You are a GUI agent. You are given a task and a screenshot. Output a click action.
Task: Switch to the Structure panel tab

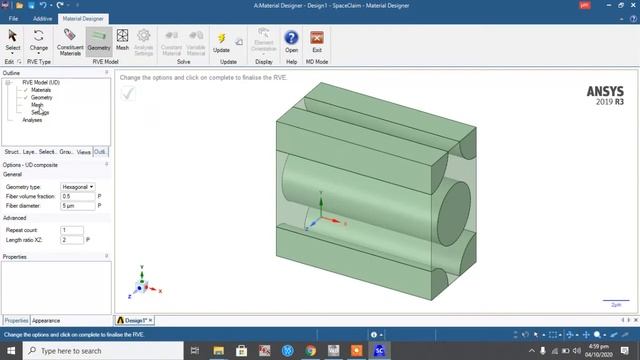pyautogui.click(x=12, y=152)
